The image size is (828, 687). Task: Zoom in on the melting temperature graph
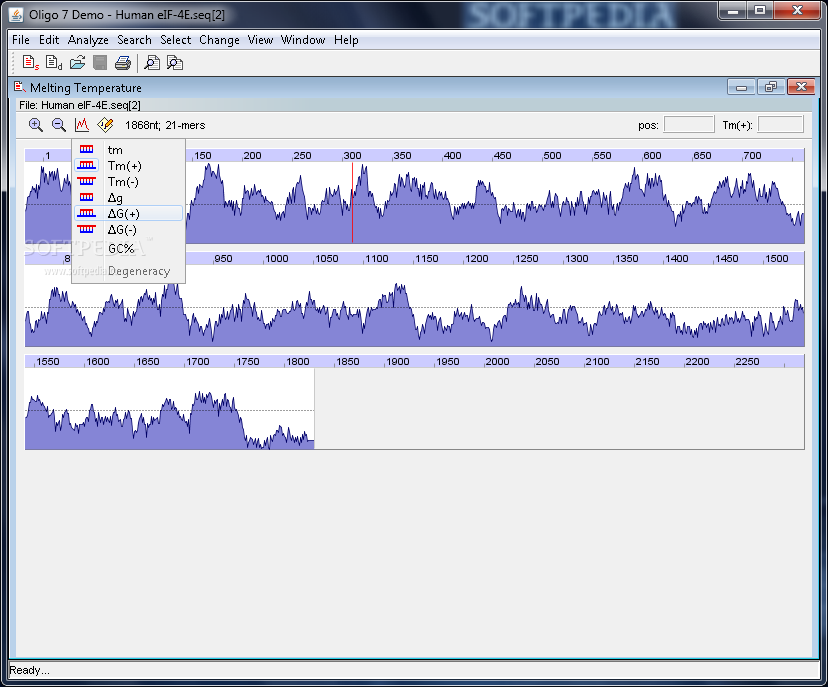35,125
